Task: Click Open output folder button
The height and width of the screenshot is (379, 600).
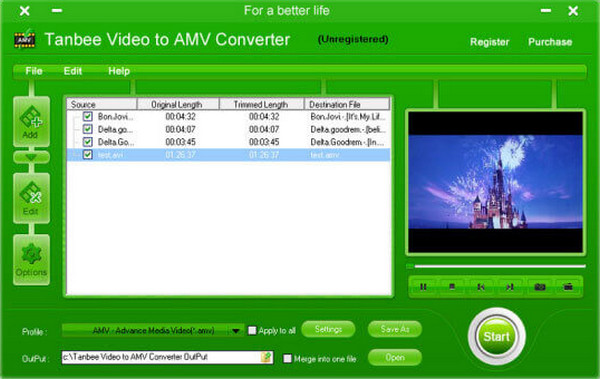Action: point(395,358)
